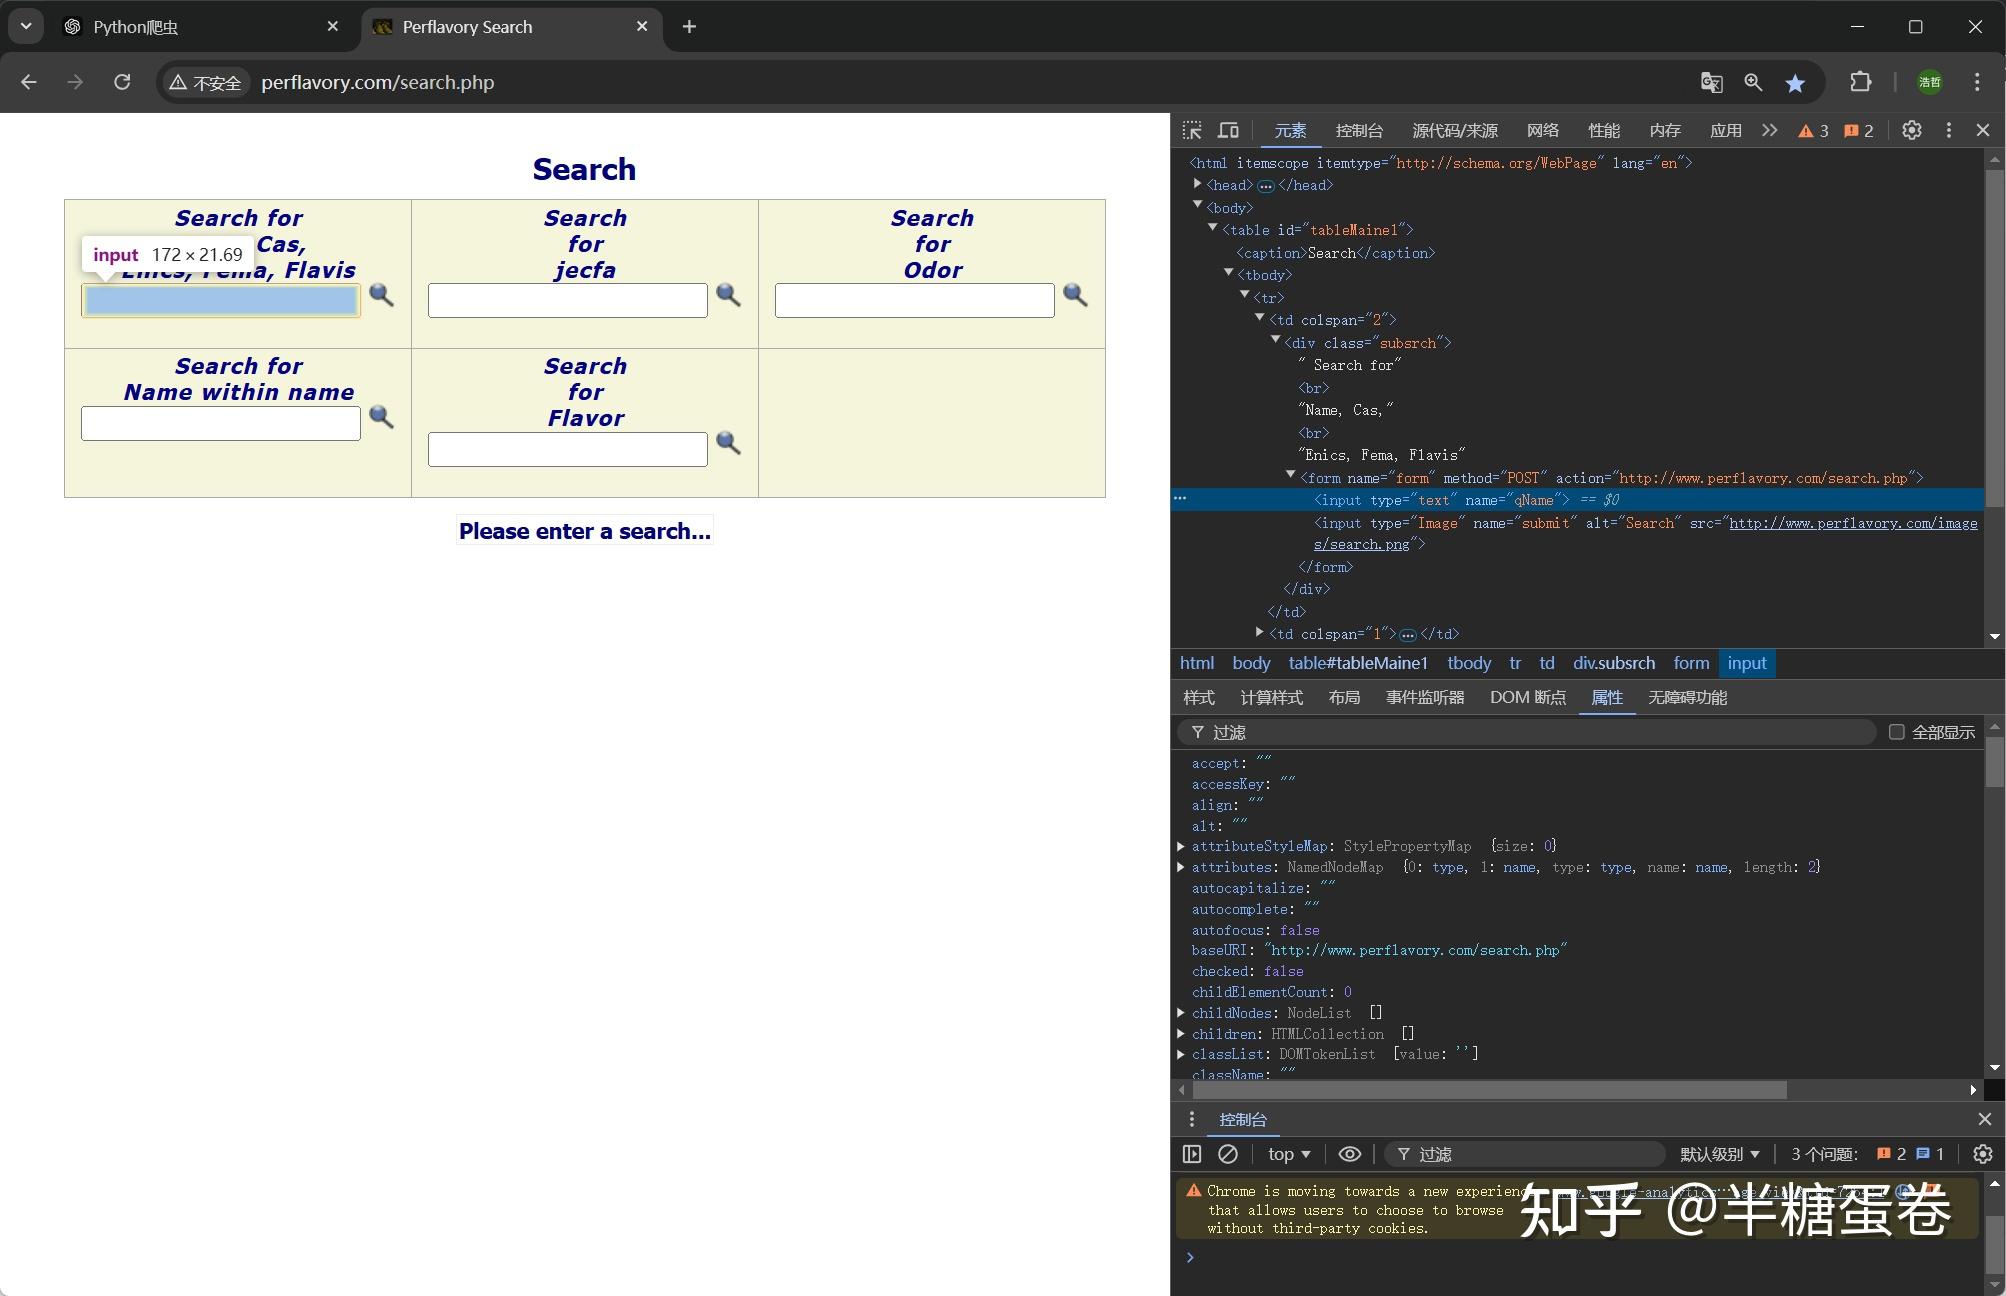Open the 默认级别 log level dropdown
Screen dimensions: 2006x1296
pyautogui.click(x=1722, y=1154)
